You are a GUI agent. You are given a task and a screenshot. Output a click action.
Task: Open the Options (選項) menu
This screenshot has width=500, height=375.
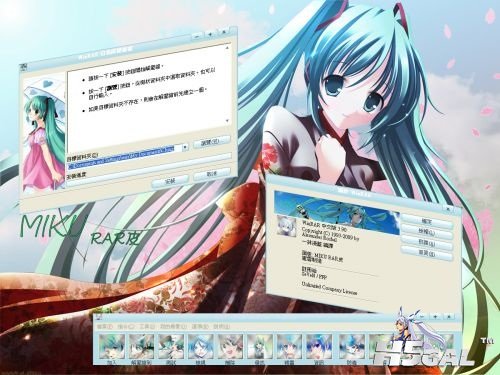[200, 327]
